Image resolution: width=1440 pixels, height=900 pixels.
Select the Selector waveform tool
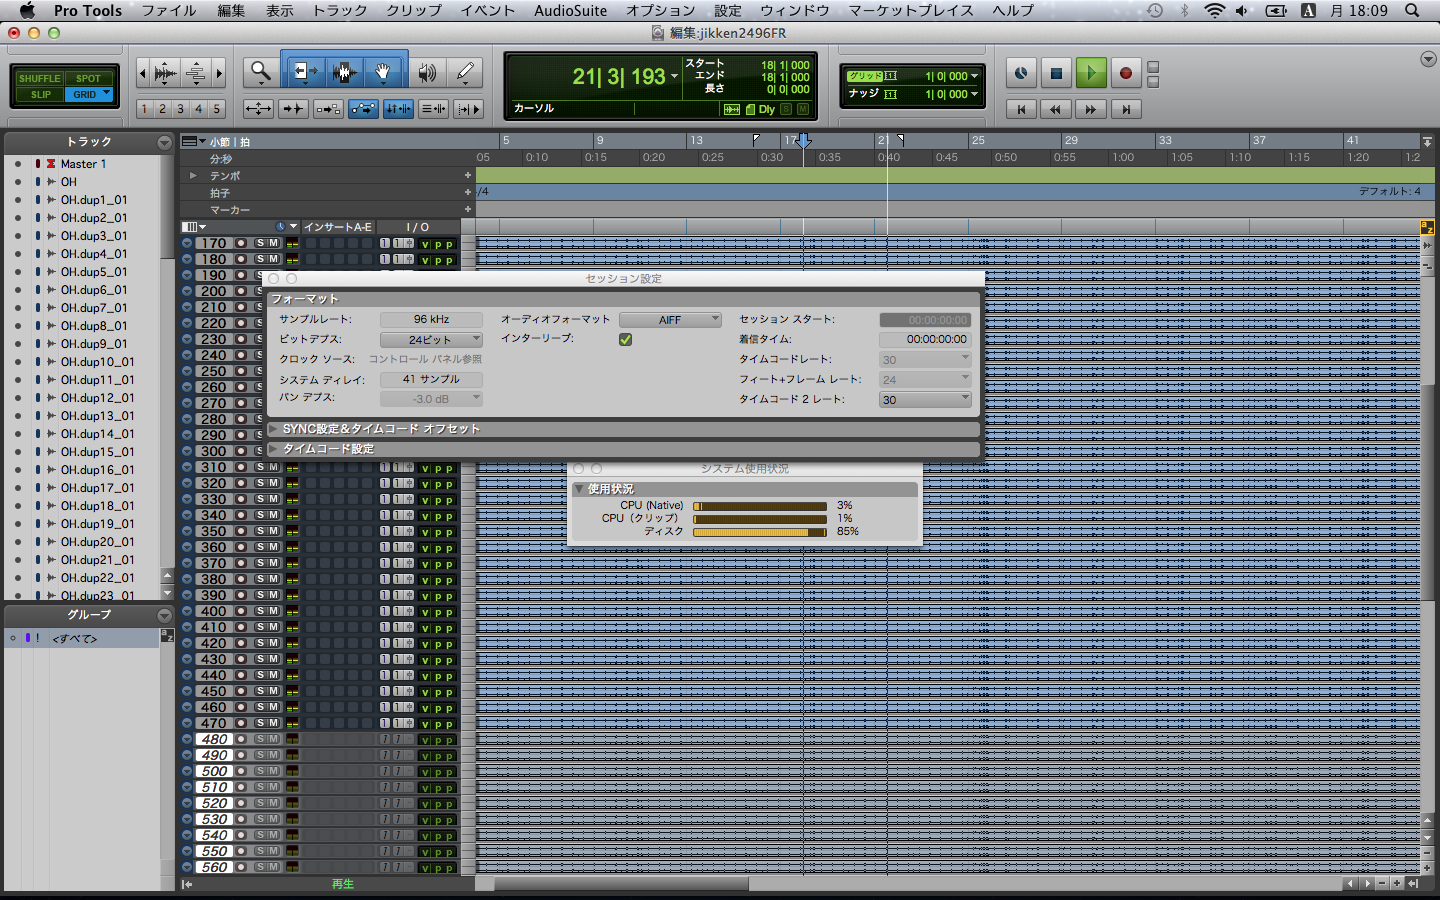[344, 72]
